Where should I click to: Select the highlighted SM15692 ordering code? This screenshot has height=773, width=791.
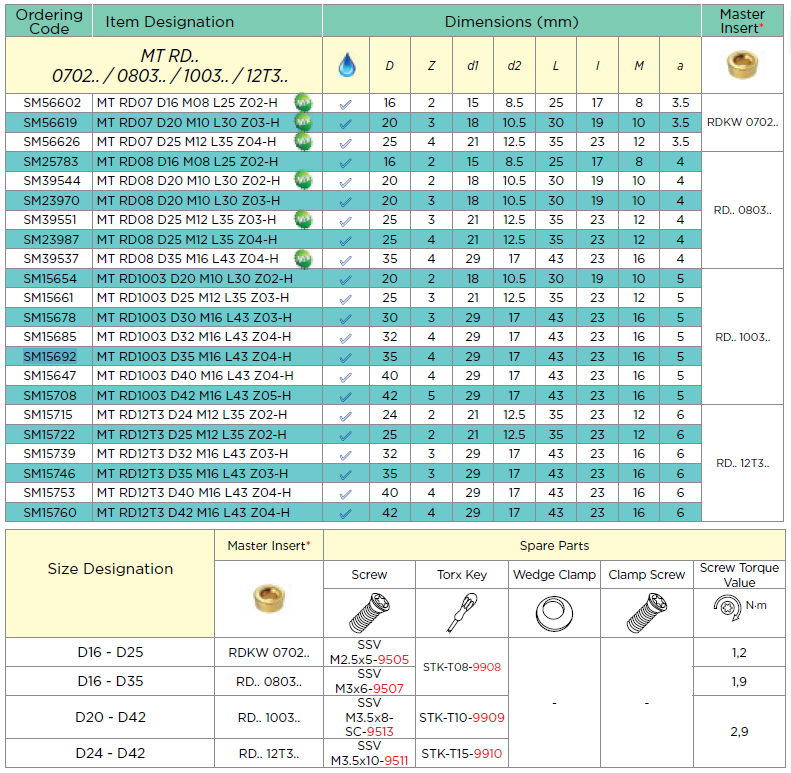50,356
